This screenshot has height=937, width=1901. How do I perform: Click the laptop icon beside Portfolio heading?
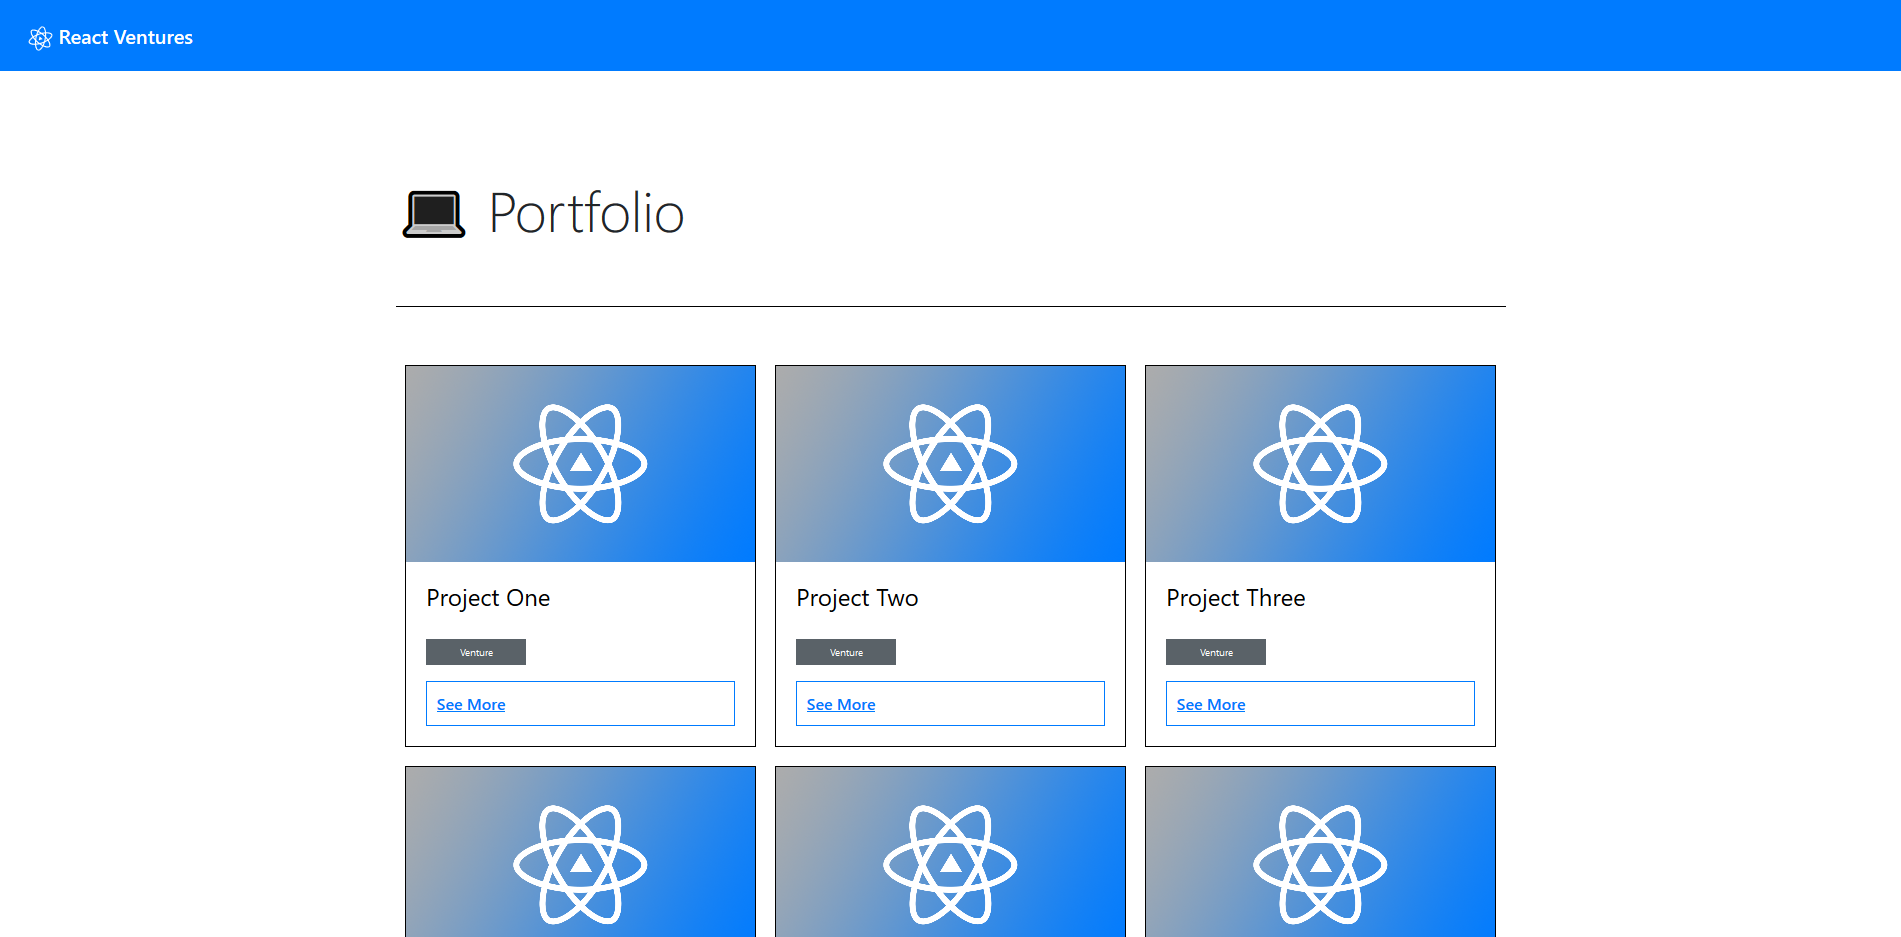tap(432, 213)
